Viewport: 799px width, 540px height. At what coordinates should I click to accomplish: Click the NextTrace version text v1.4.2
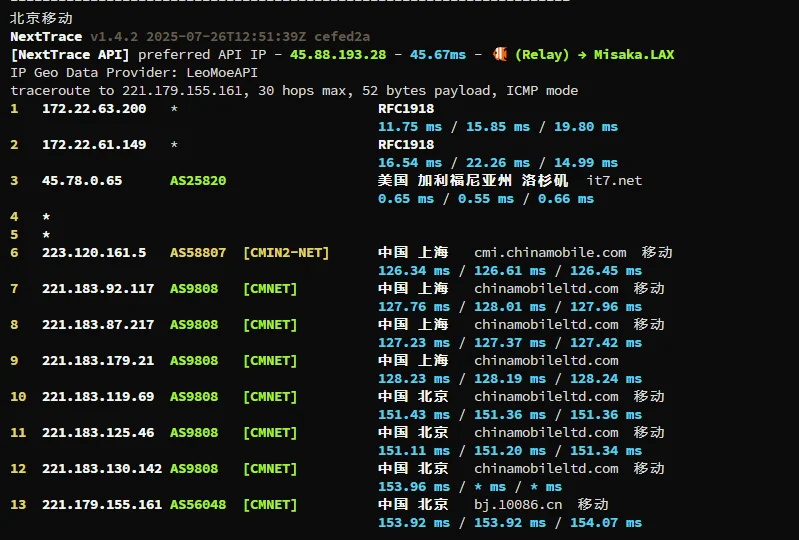(x=114, y=37)
